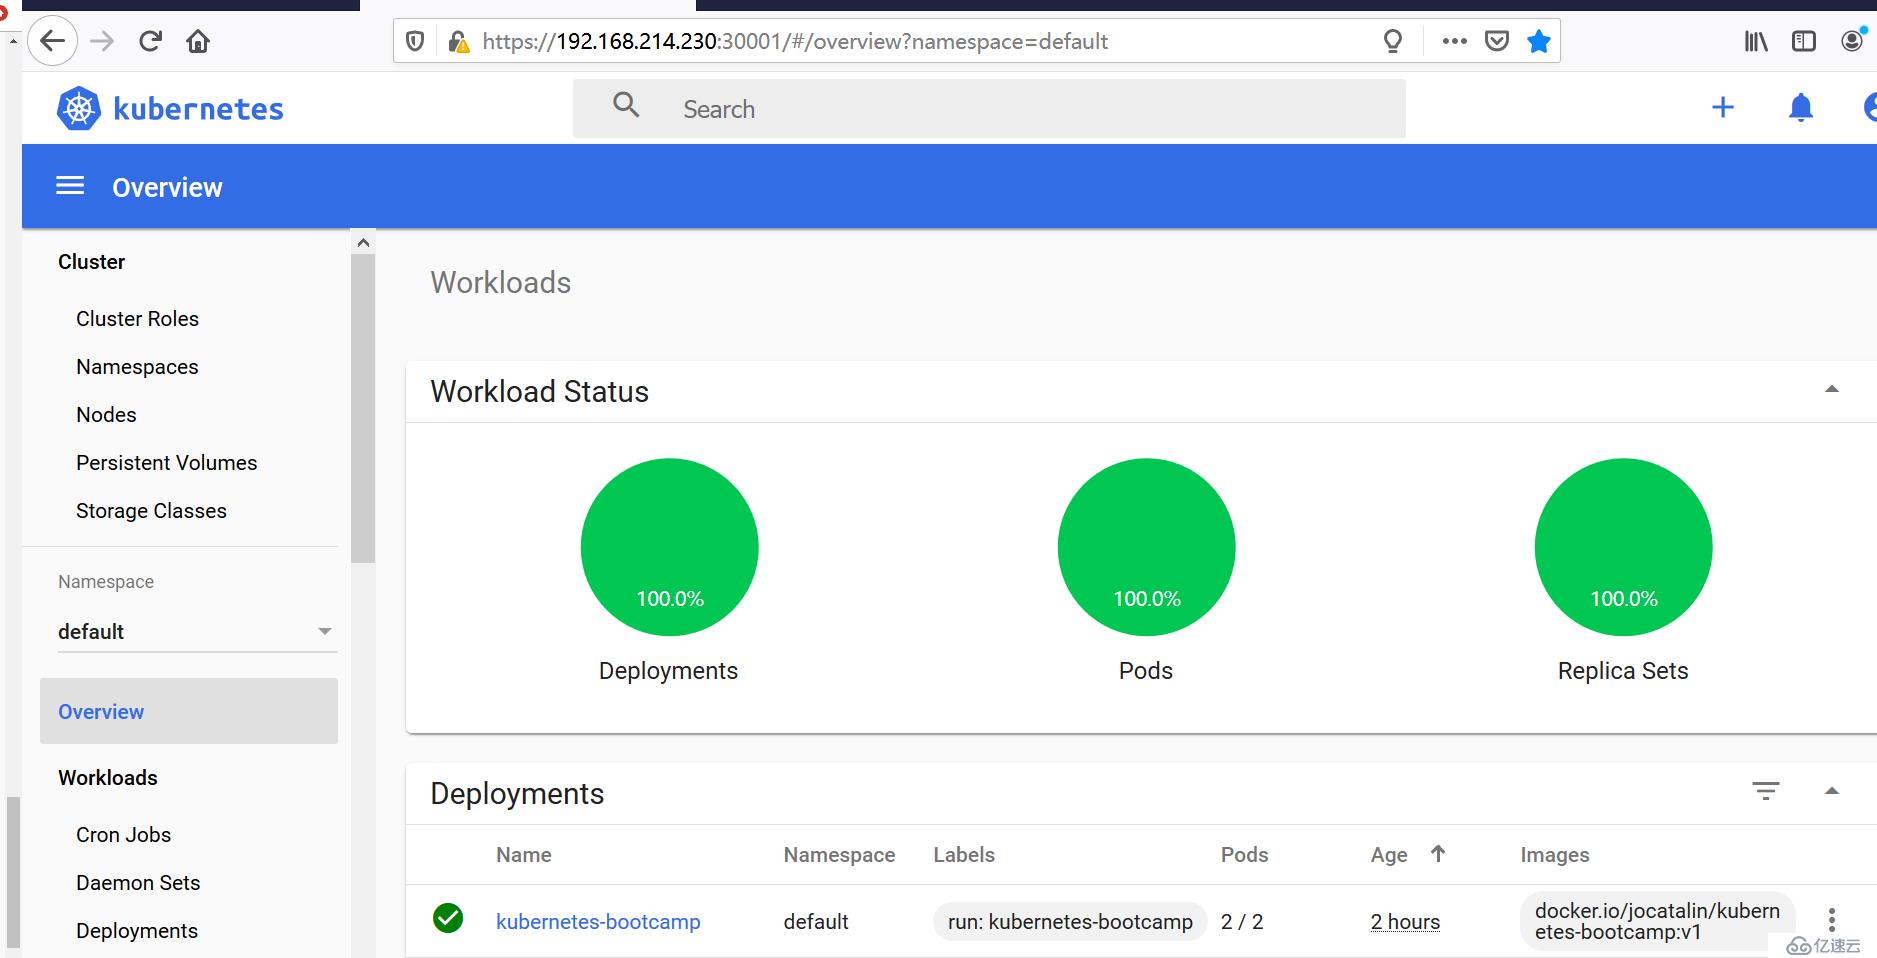The width and height of the screenshot is (1877, 958).
Task: Collapse the Workload Status card
Action: [1831, 389]
